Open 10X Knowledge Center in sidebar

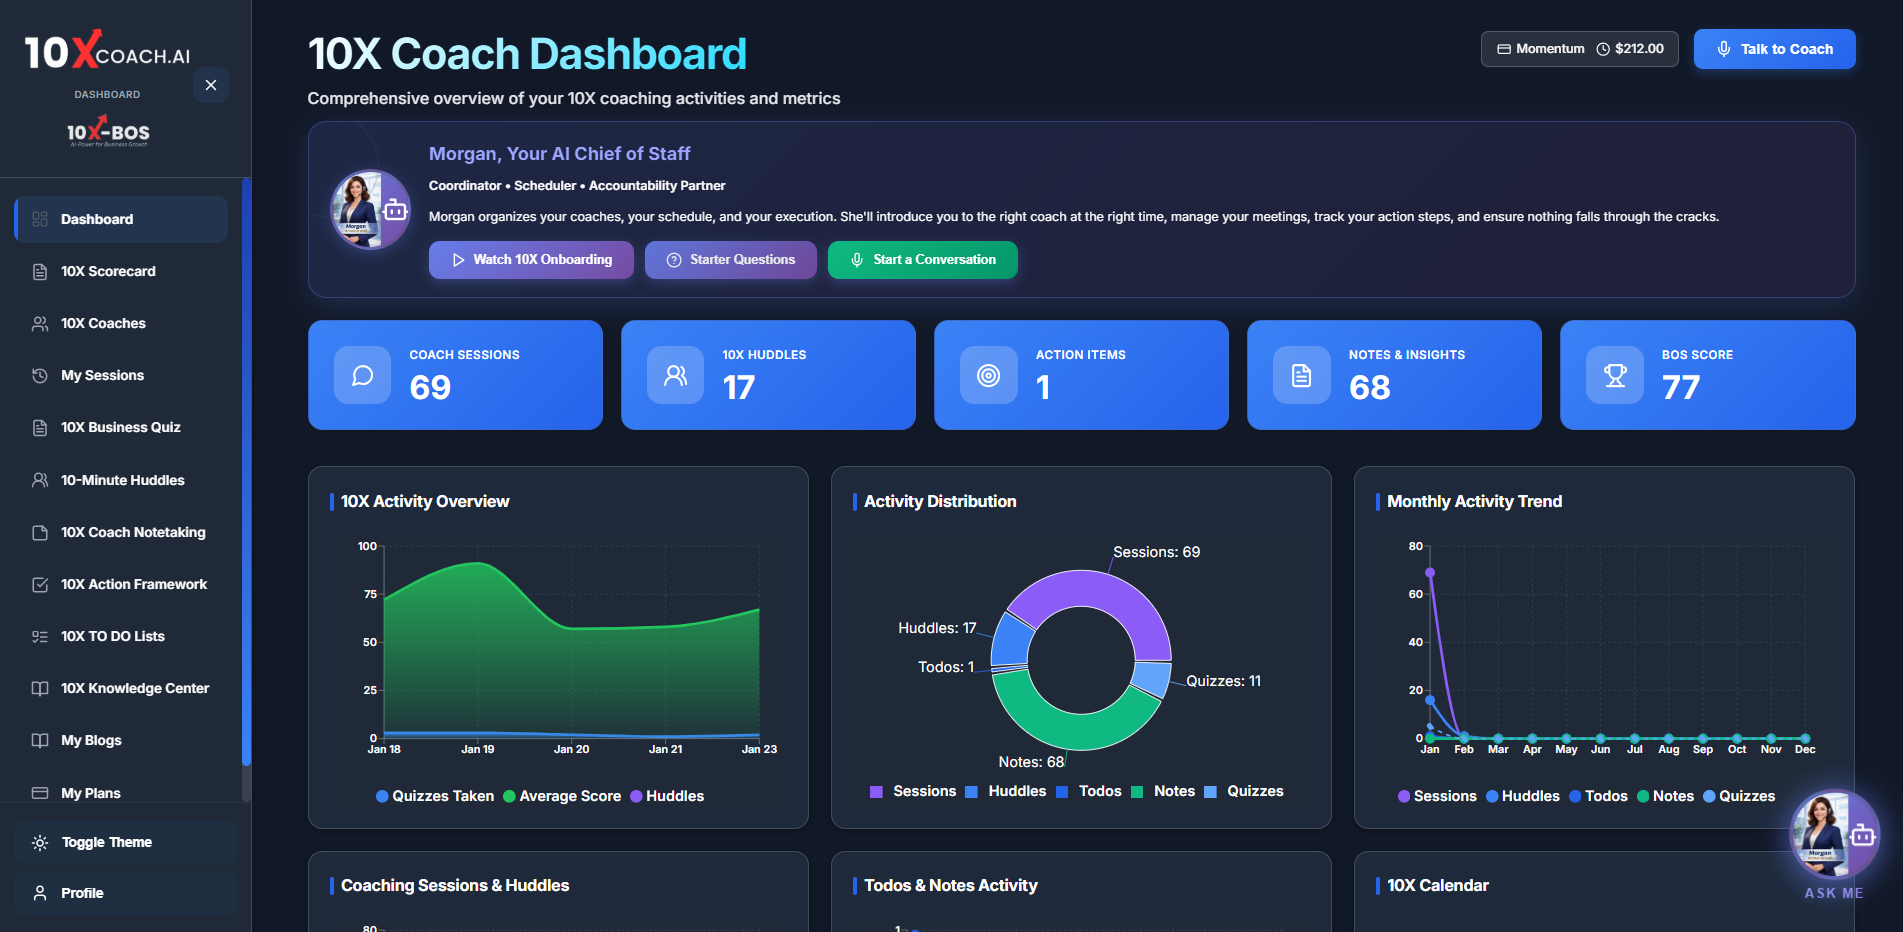click(x=134, y=688)
